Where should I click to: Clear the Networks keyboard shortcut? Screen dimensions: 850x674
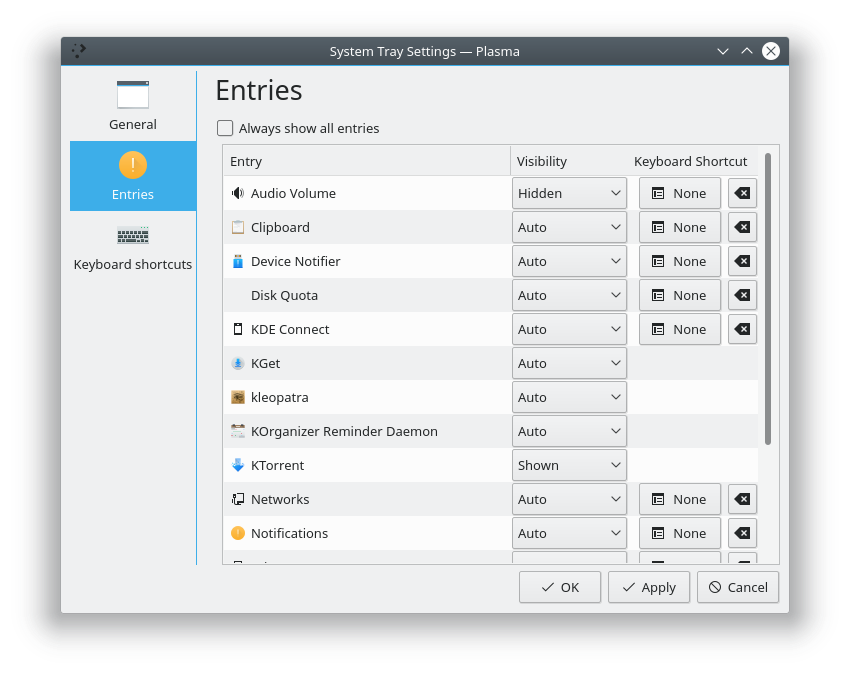click(x=742, y=499)
